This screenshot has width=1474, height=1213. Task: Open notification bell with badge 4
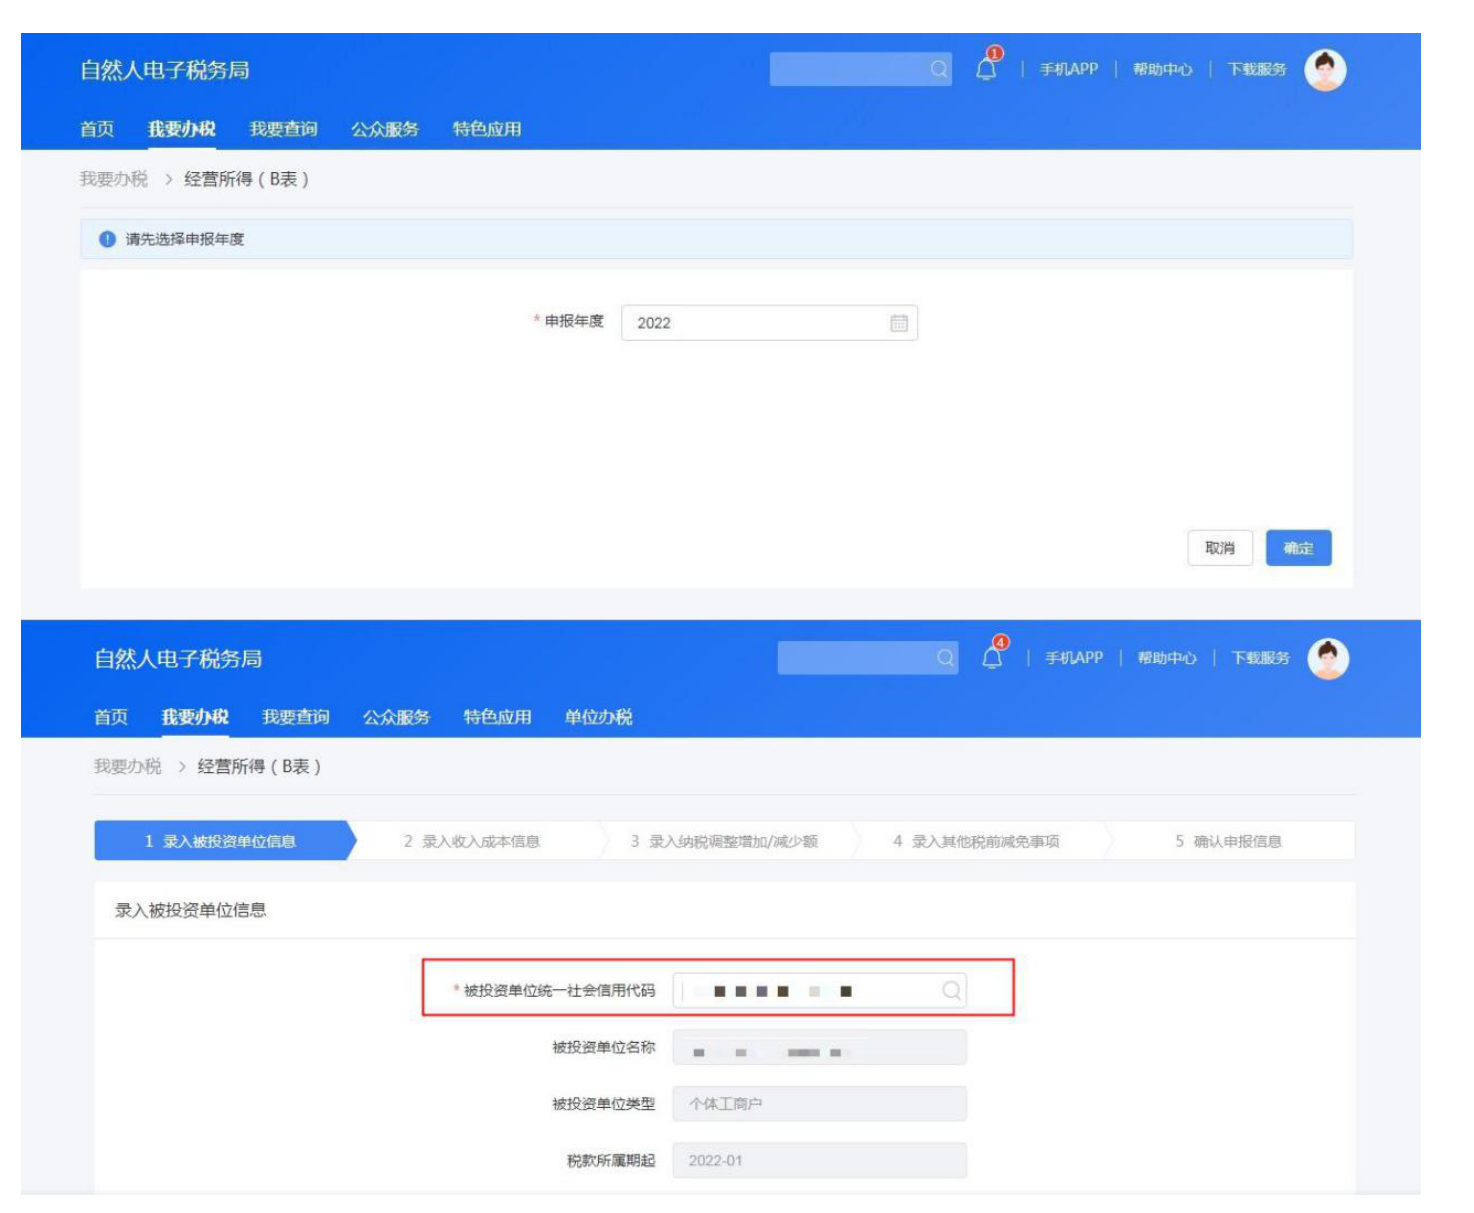pyautogui.click(x=994, y=654)
